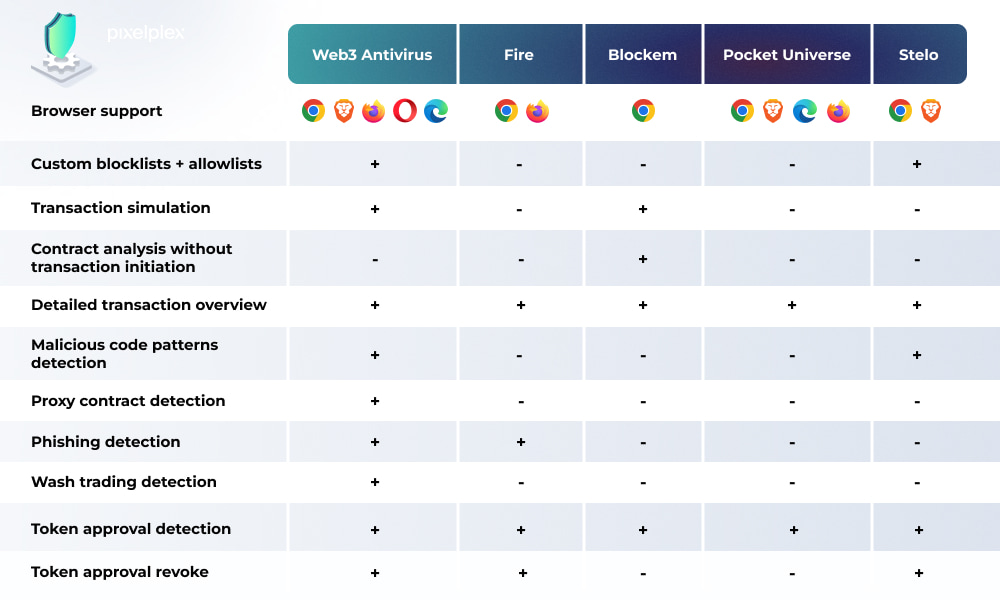This screenshot has width=1000, height=600.
Task: Click Web3 Antivirus plus for Wash trading detection
Action: pos(375,482)
